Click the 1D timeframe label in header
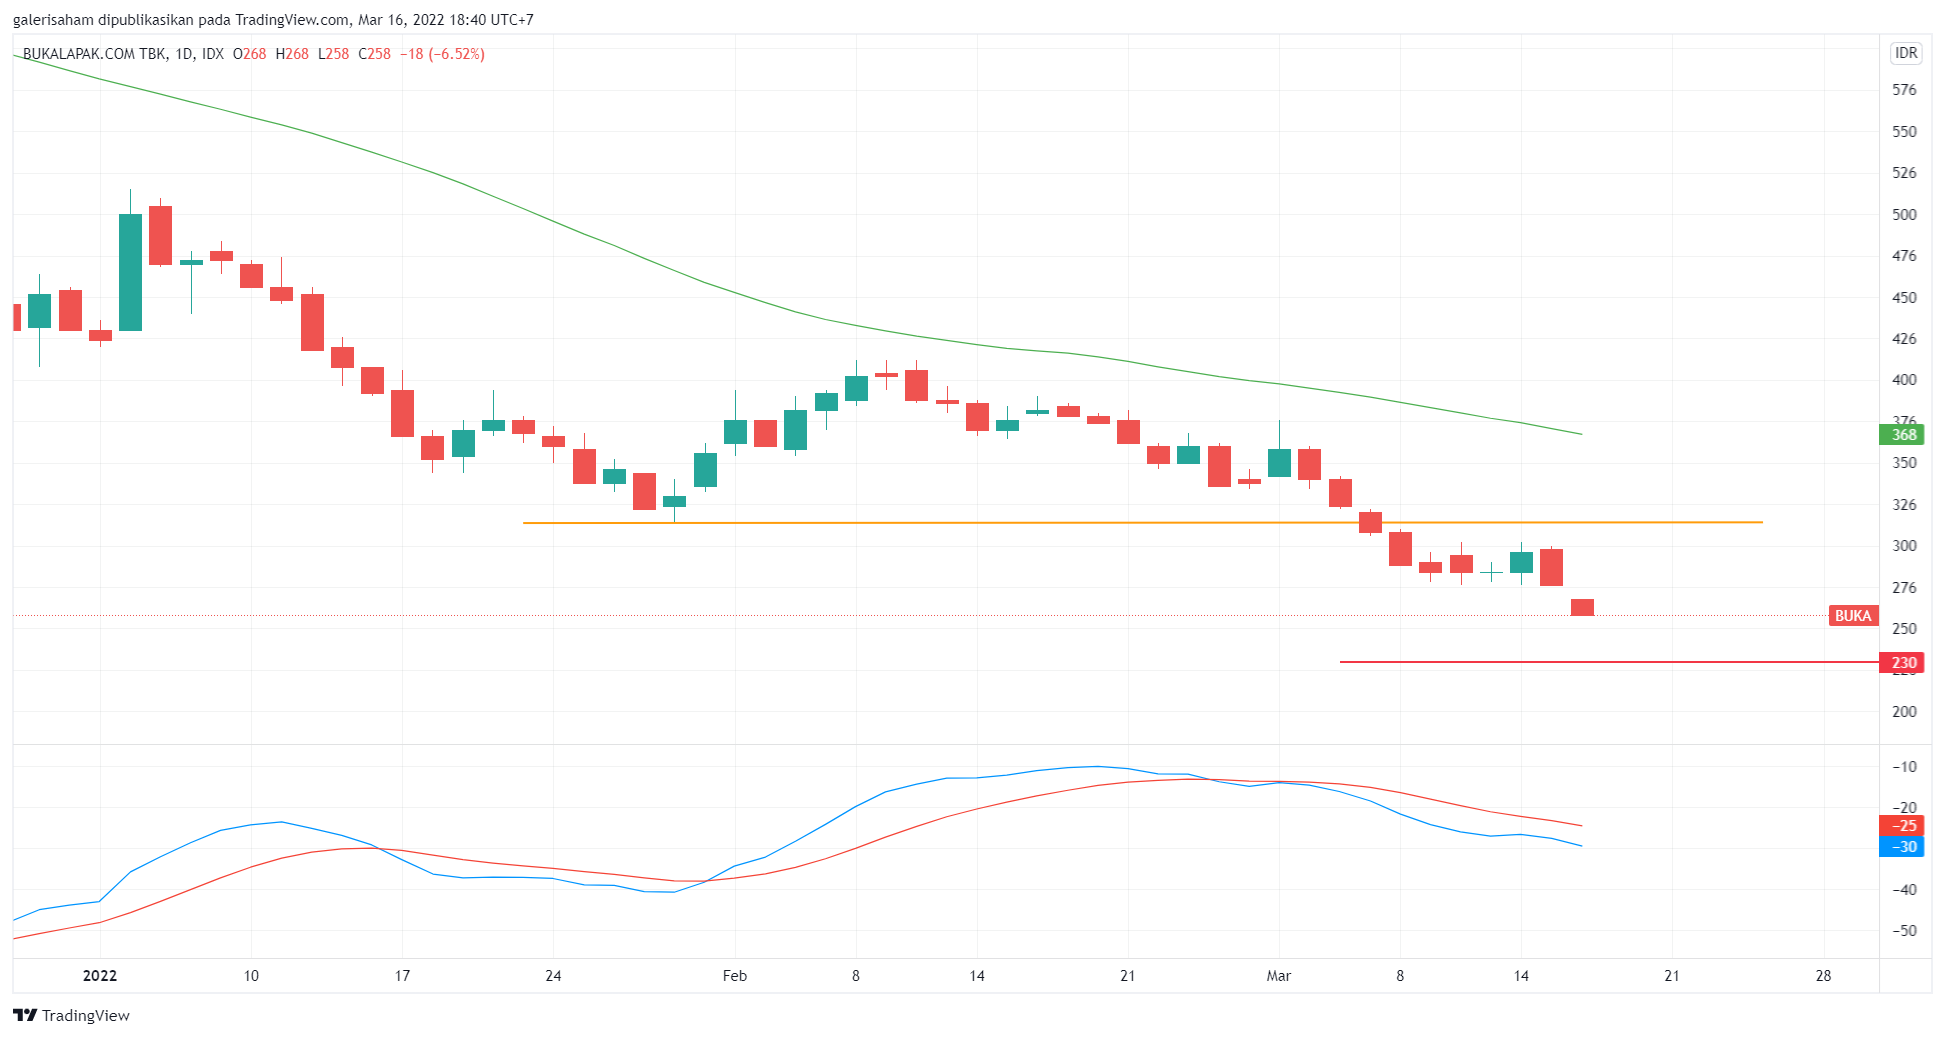Viewport: 1945px width, 1037px height. click(x=183, y=54)
